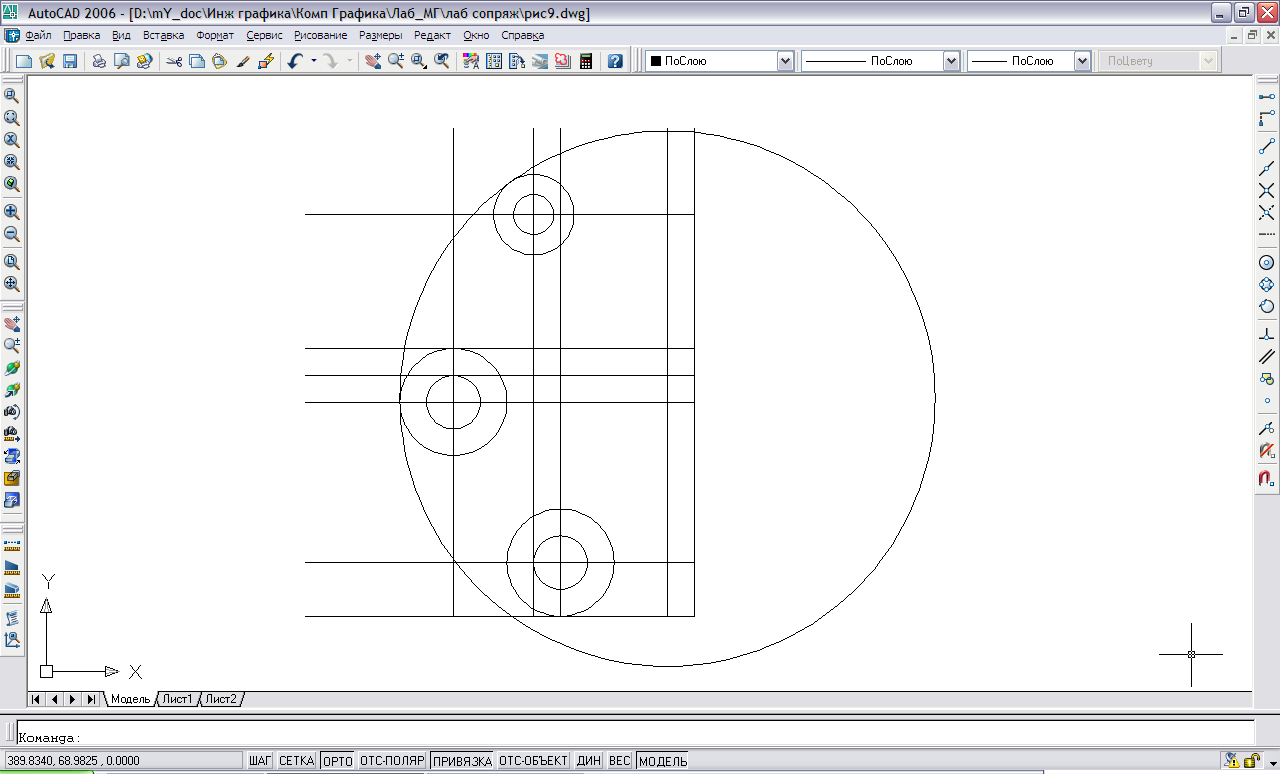This screenshot has height=774, width=1280.
Task: Select the Snap to Intersection icon
Action: pyautogui.click(x=1266, y=190)
